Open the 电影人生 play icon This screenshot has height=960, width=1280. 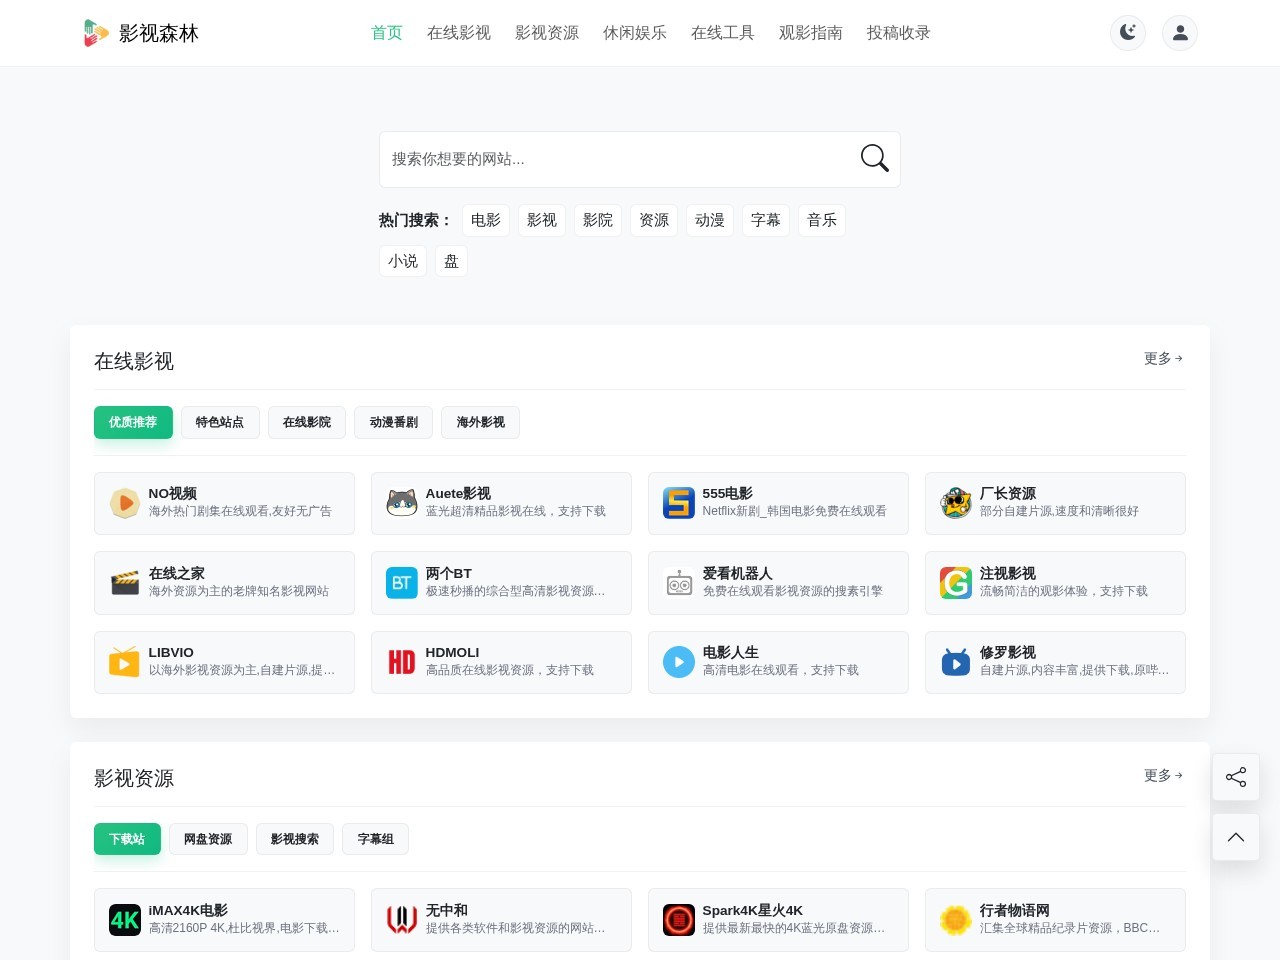pyautogui.click(x=679, y=662)
